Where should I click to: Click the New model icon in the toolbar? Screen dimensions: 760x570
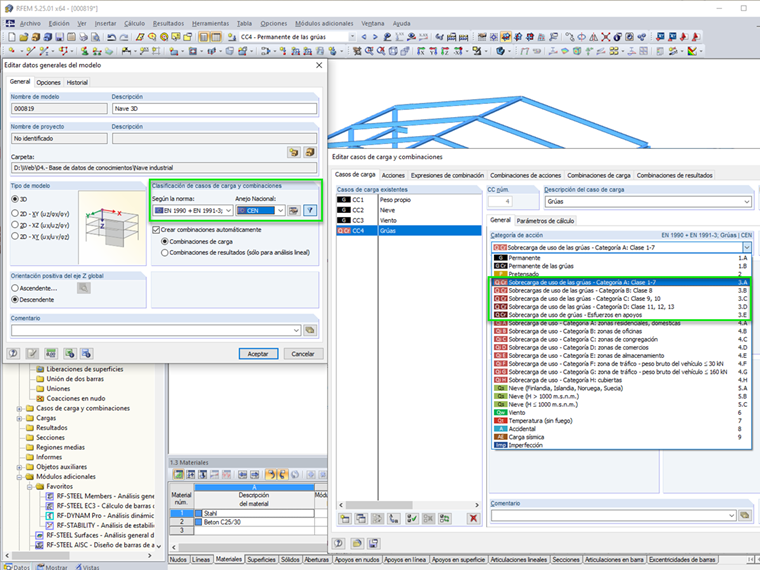click(x=12, y=37)
